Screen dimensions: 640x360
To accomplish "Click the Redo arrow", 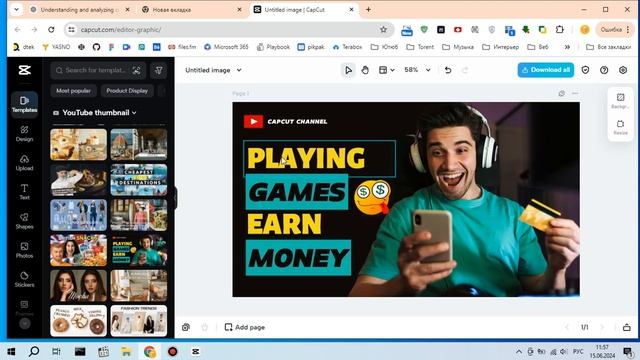I will click(x=464, y=70).
